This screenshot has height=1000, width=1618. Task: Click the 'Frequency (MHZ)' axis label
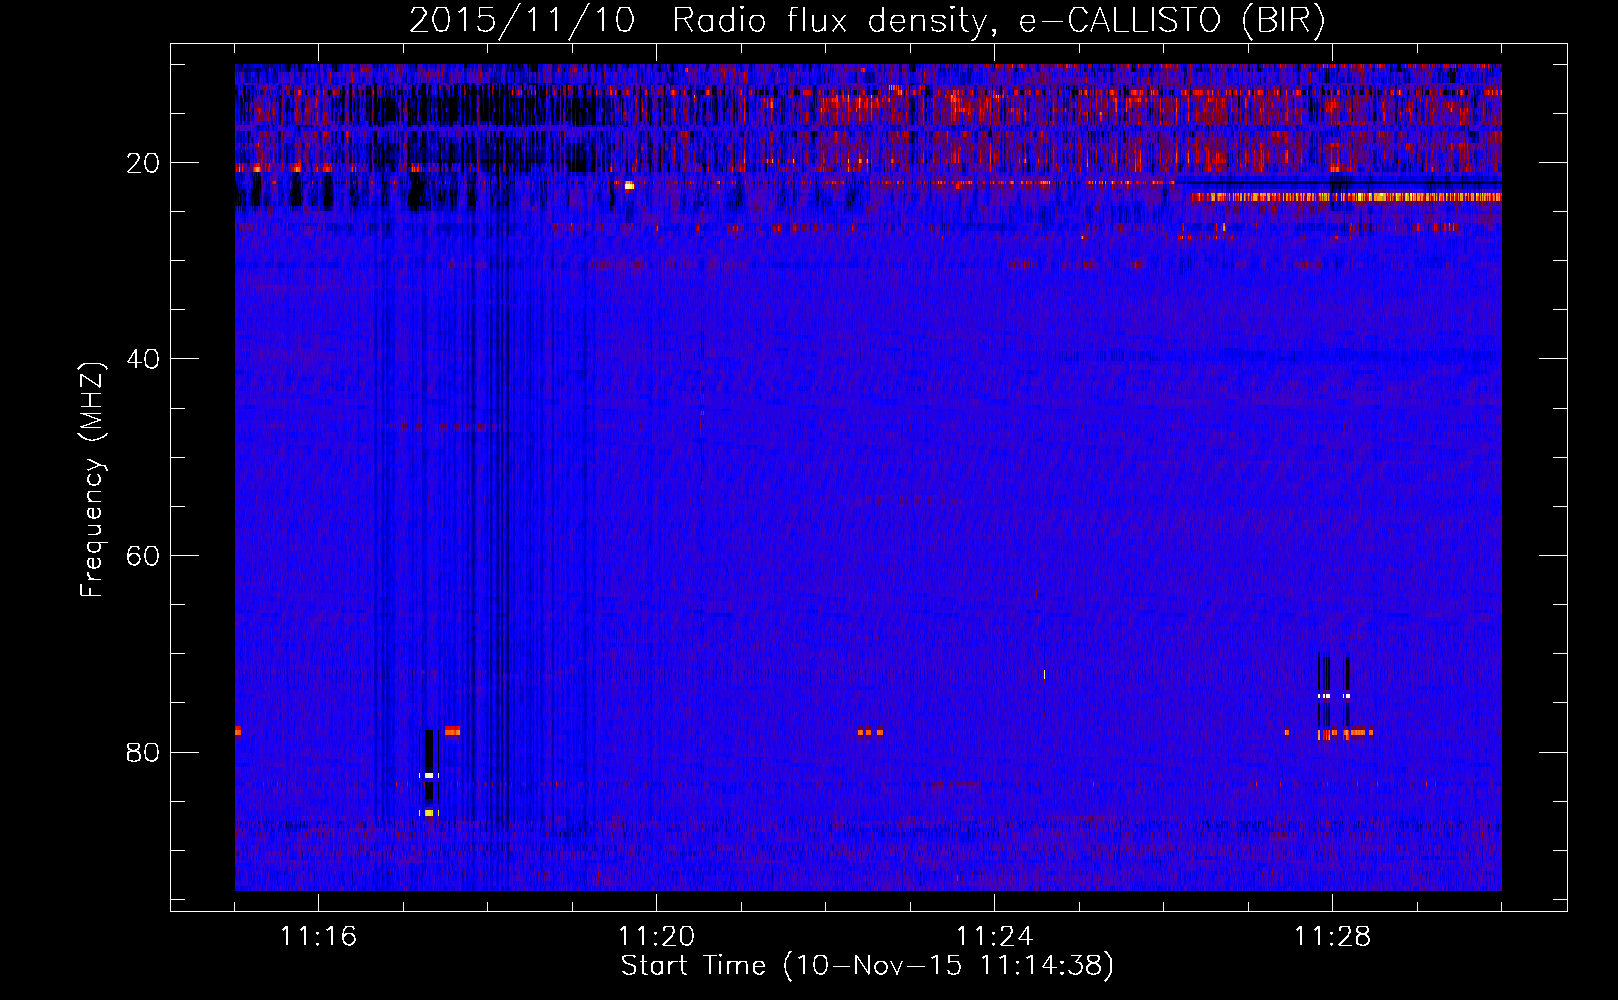[x=92, y=480]
